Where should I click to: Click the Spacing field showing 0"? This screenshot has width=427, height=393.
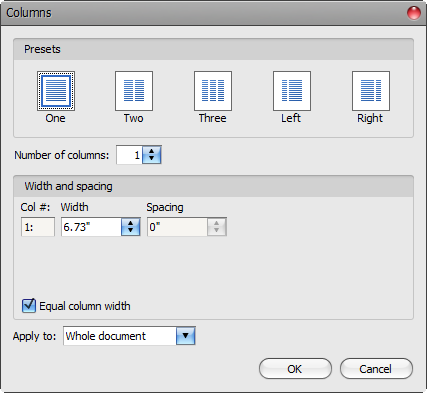point(177,227)
